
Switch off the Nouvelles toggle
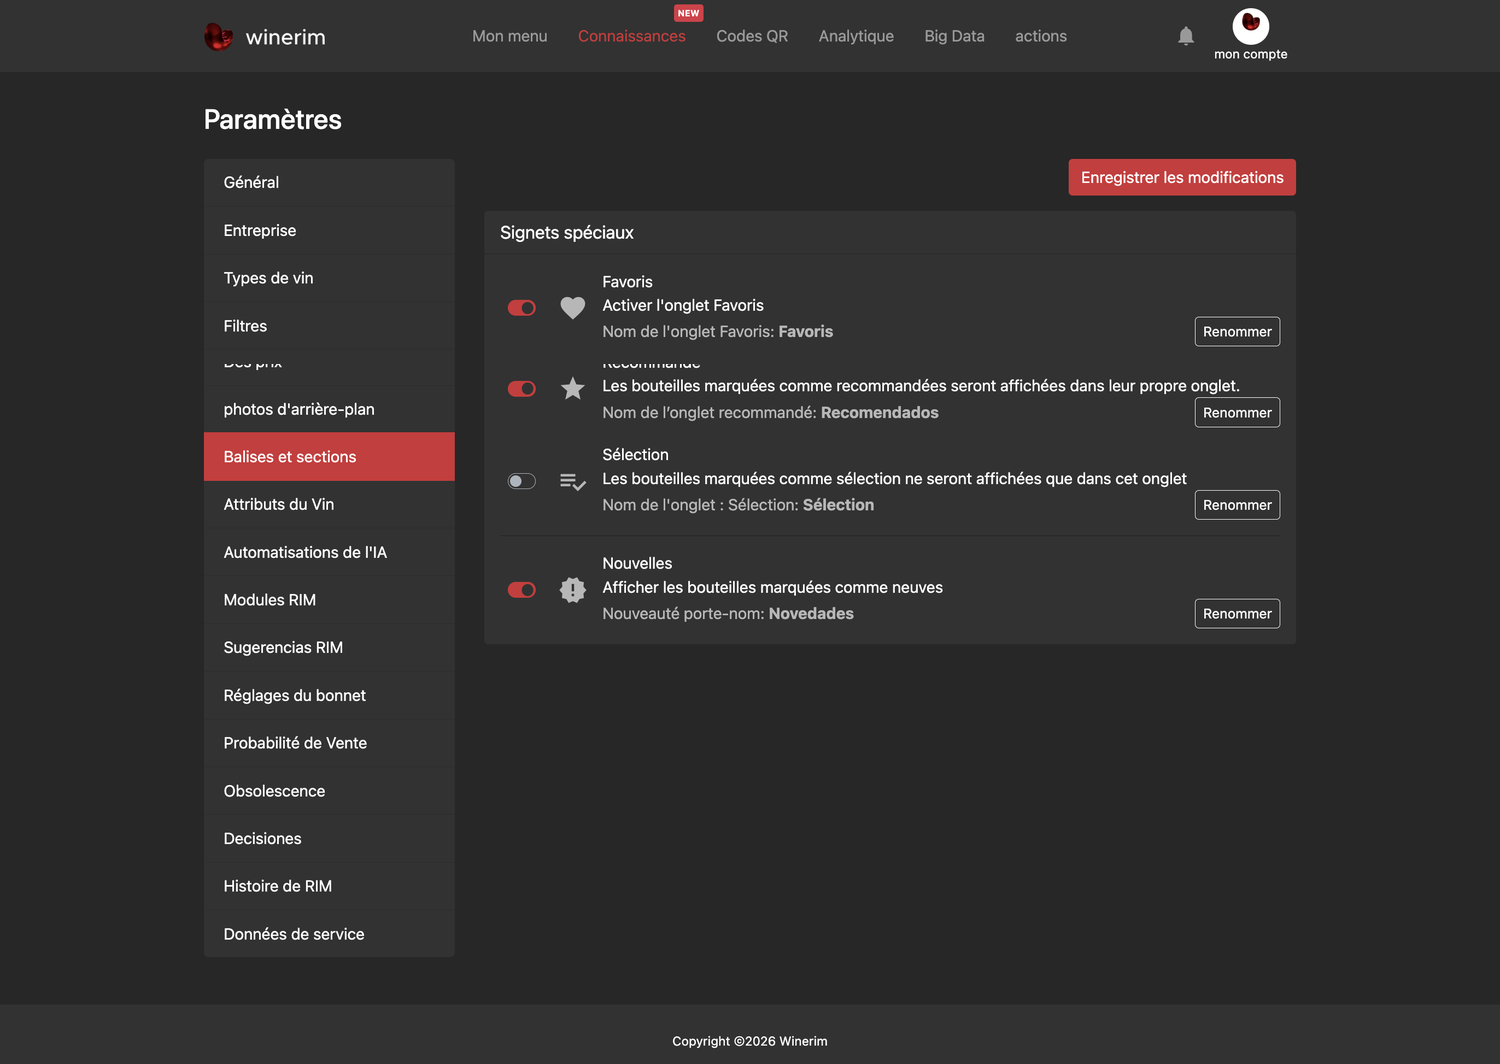[522, 590]
